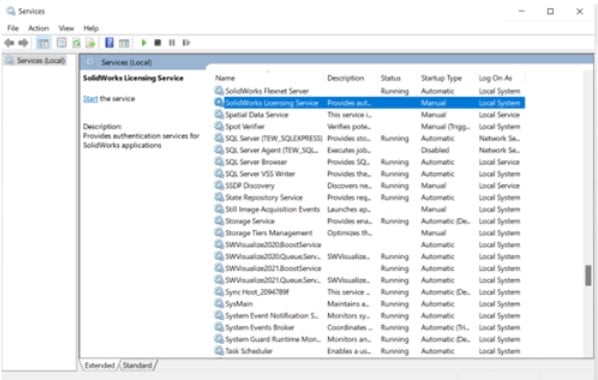Switch to the Standard tab
This screenshot has width=598, height=380.
tap(137, 365)
